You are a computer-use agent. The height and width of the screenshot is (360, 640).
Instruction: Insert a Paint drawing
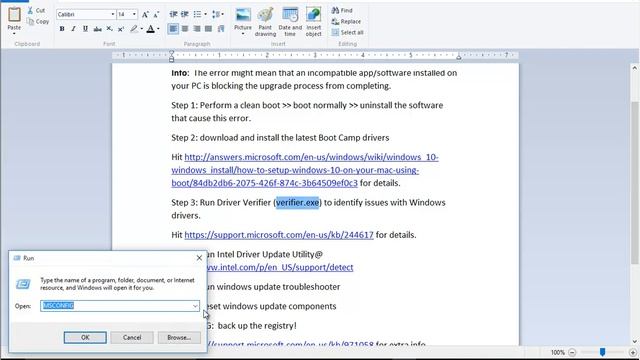(265, 22)
